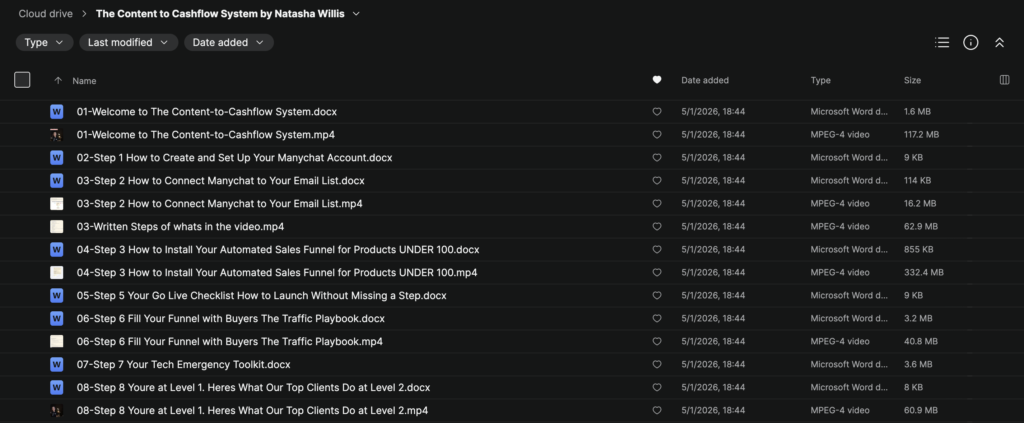The height and width of the screenshot is (423, 1024).
Task: Tick the select-all checkbox
Action: click(x=22, y=80)
